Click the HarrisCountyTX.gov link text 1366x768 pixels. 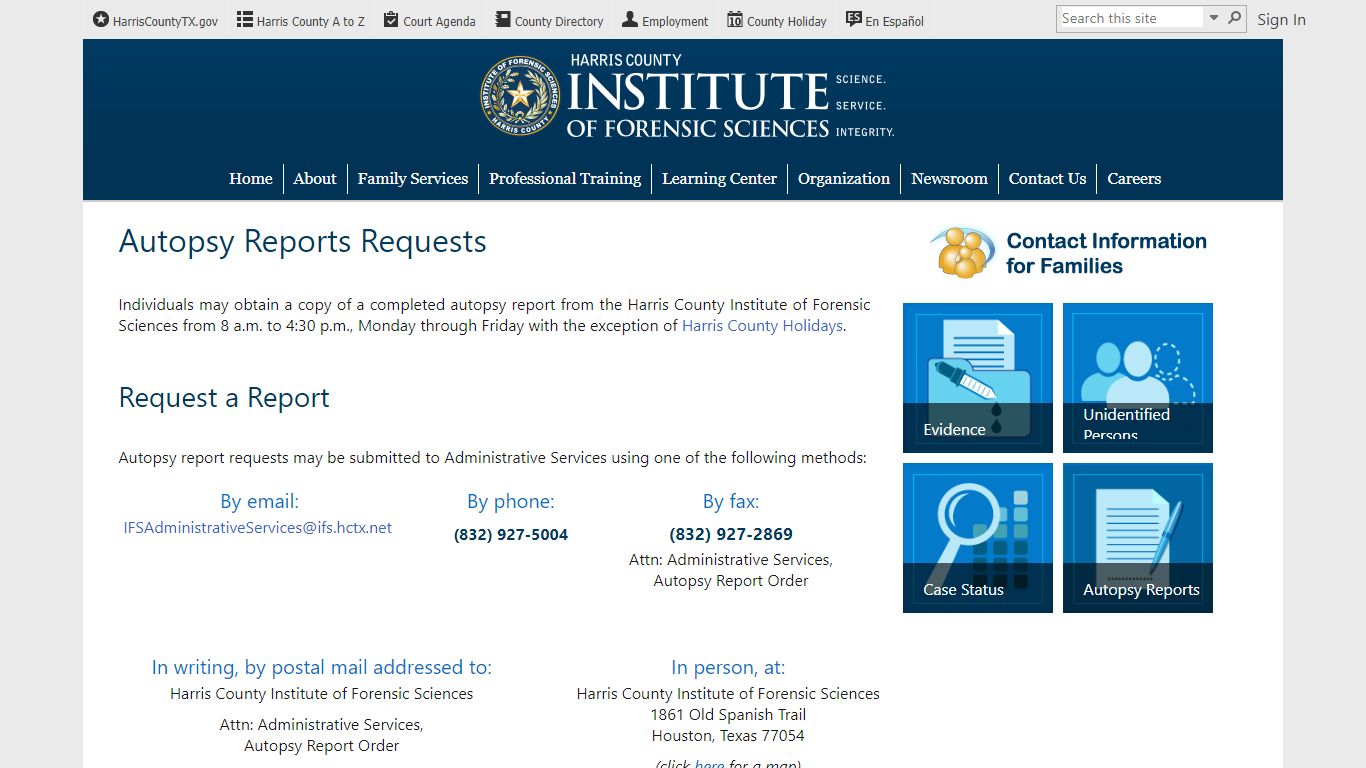click(x=165, y=21)
